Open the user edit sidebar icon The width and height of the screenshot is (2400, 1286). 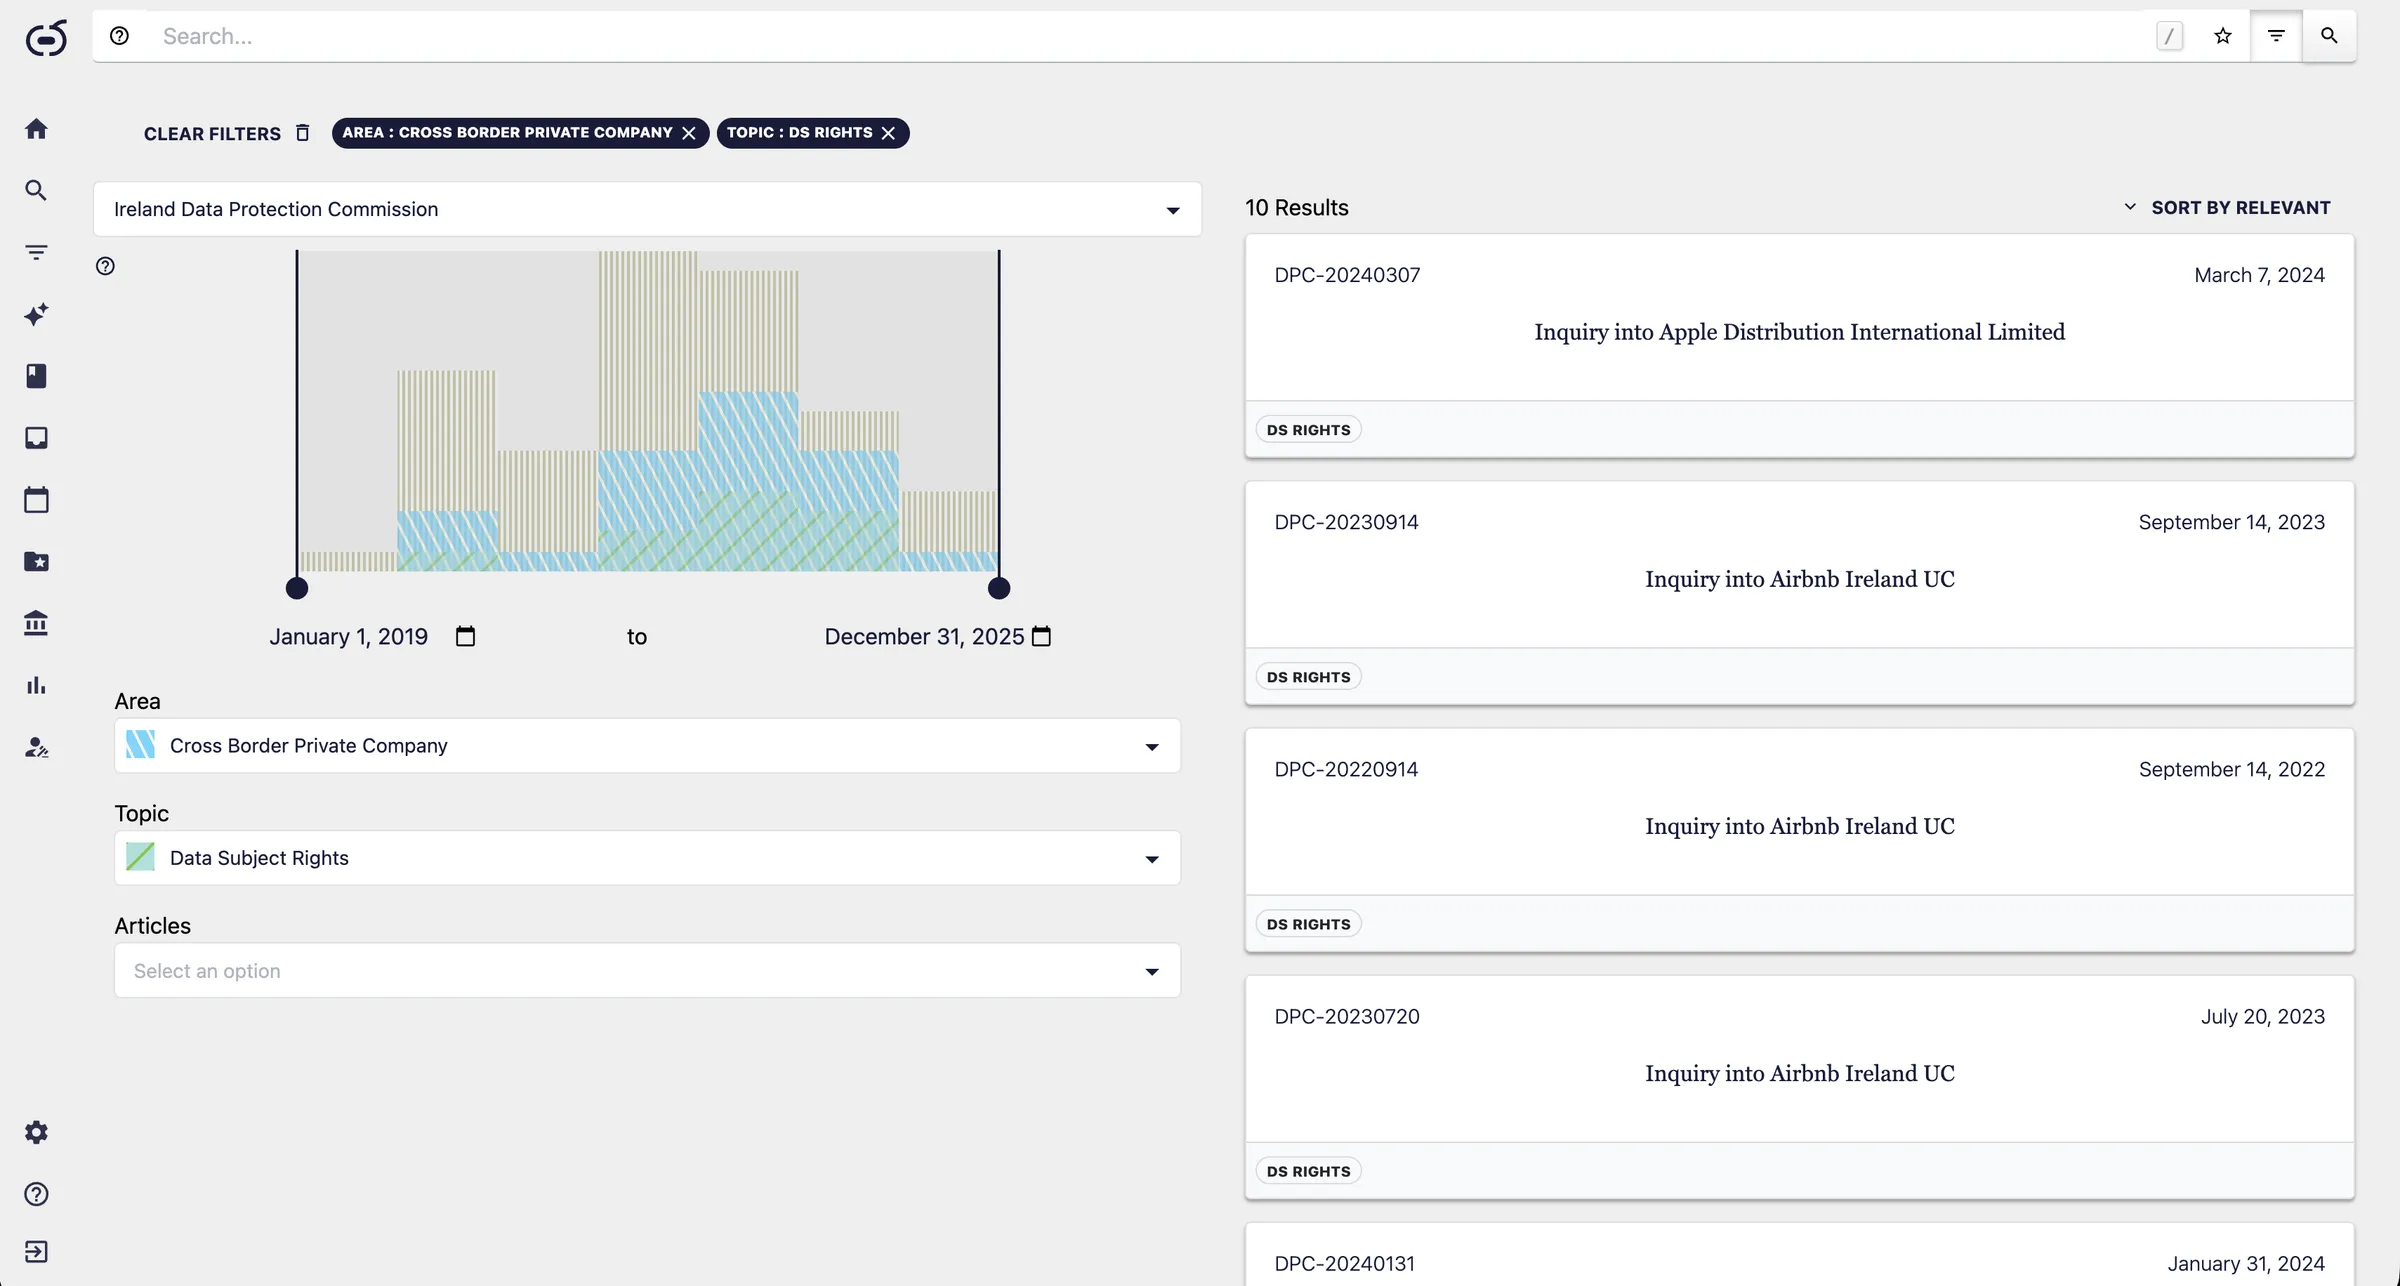click(36, 747)
